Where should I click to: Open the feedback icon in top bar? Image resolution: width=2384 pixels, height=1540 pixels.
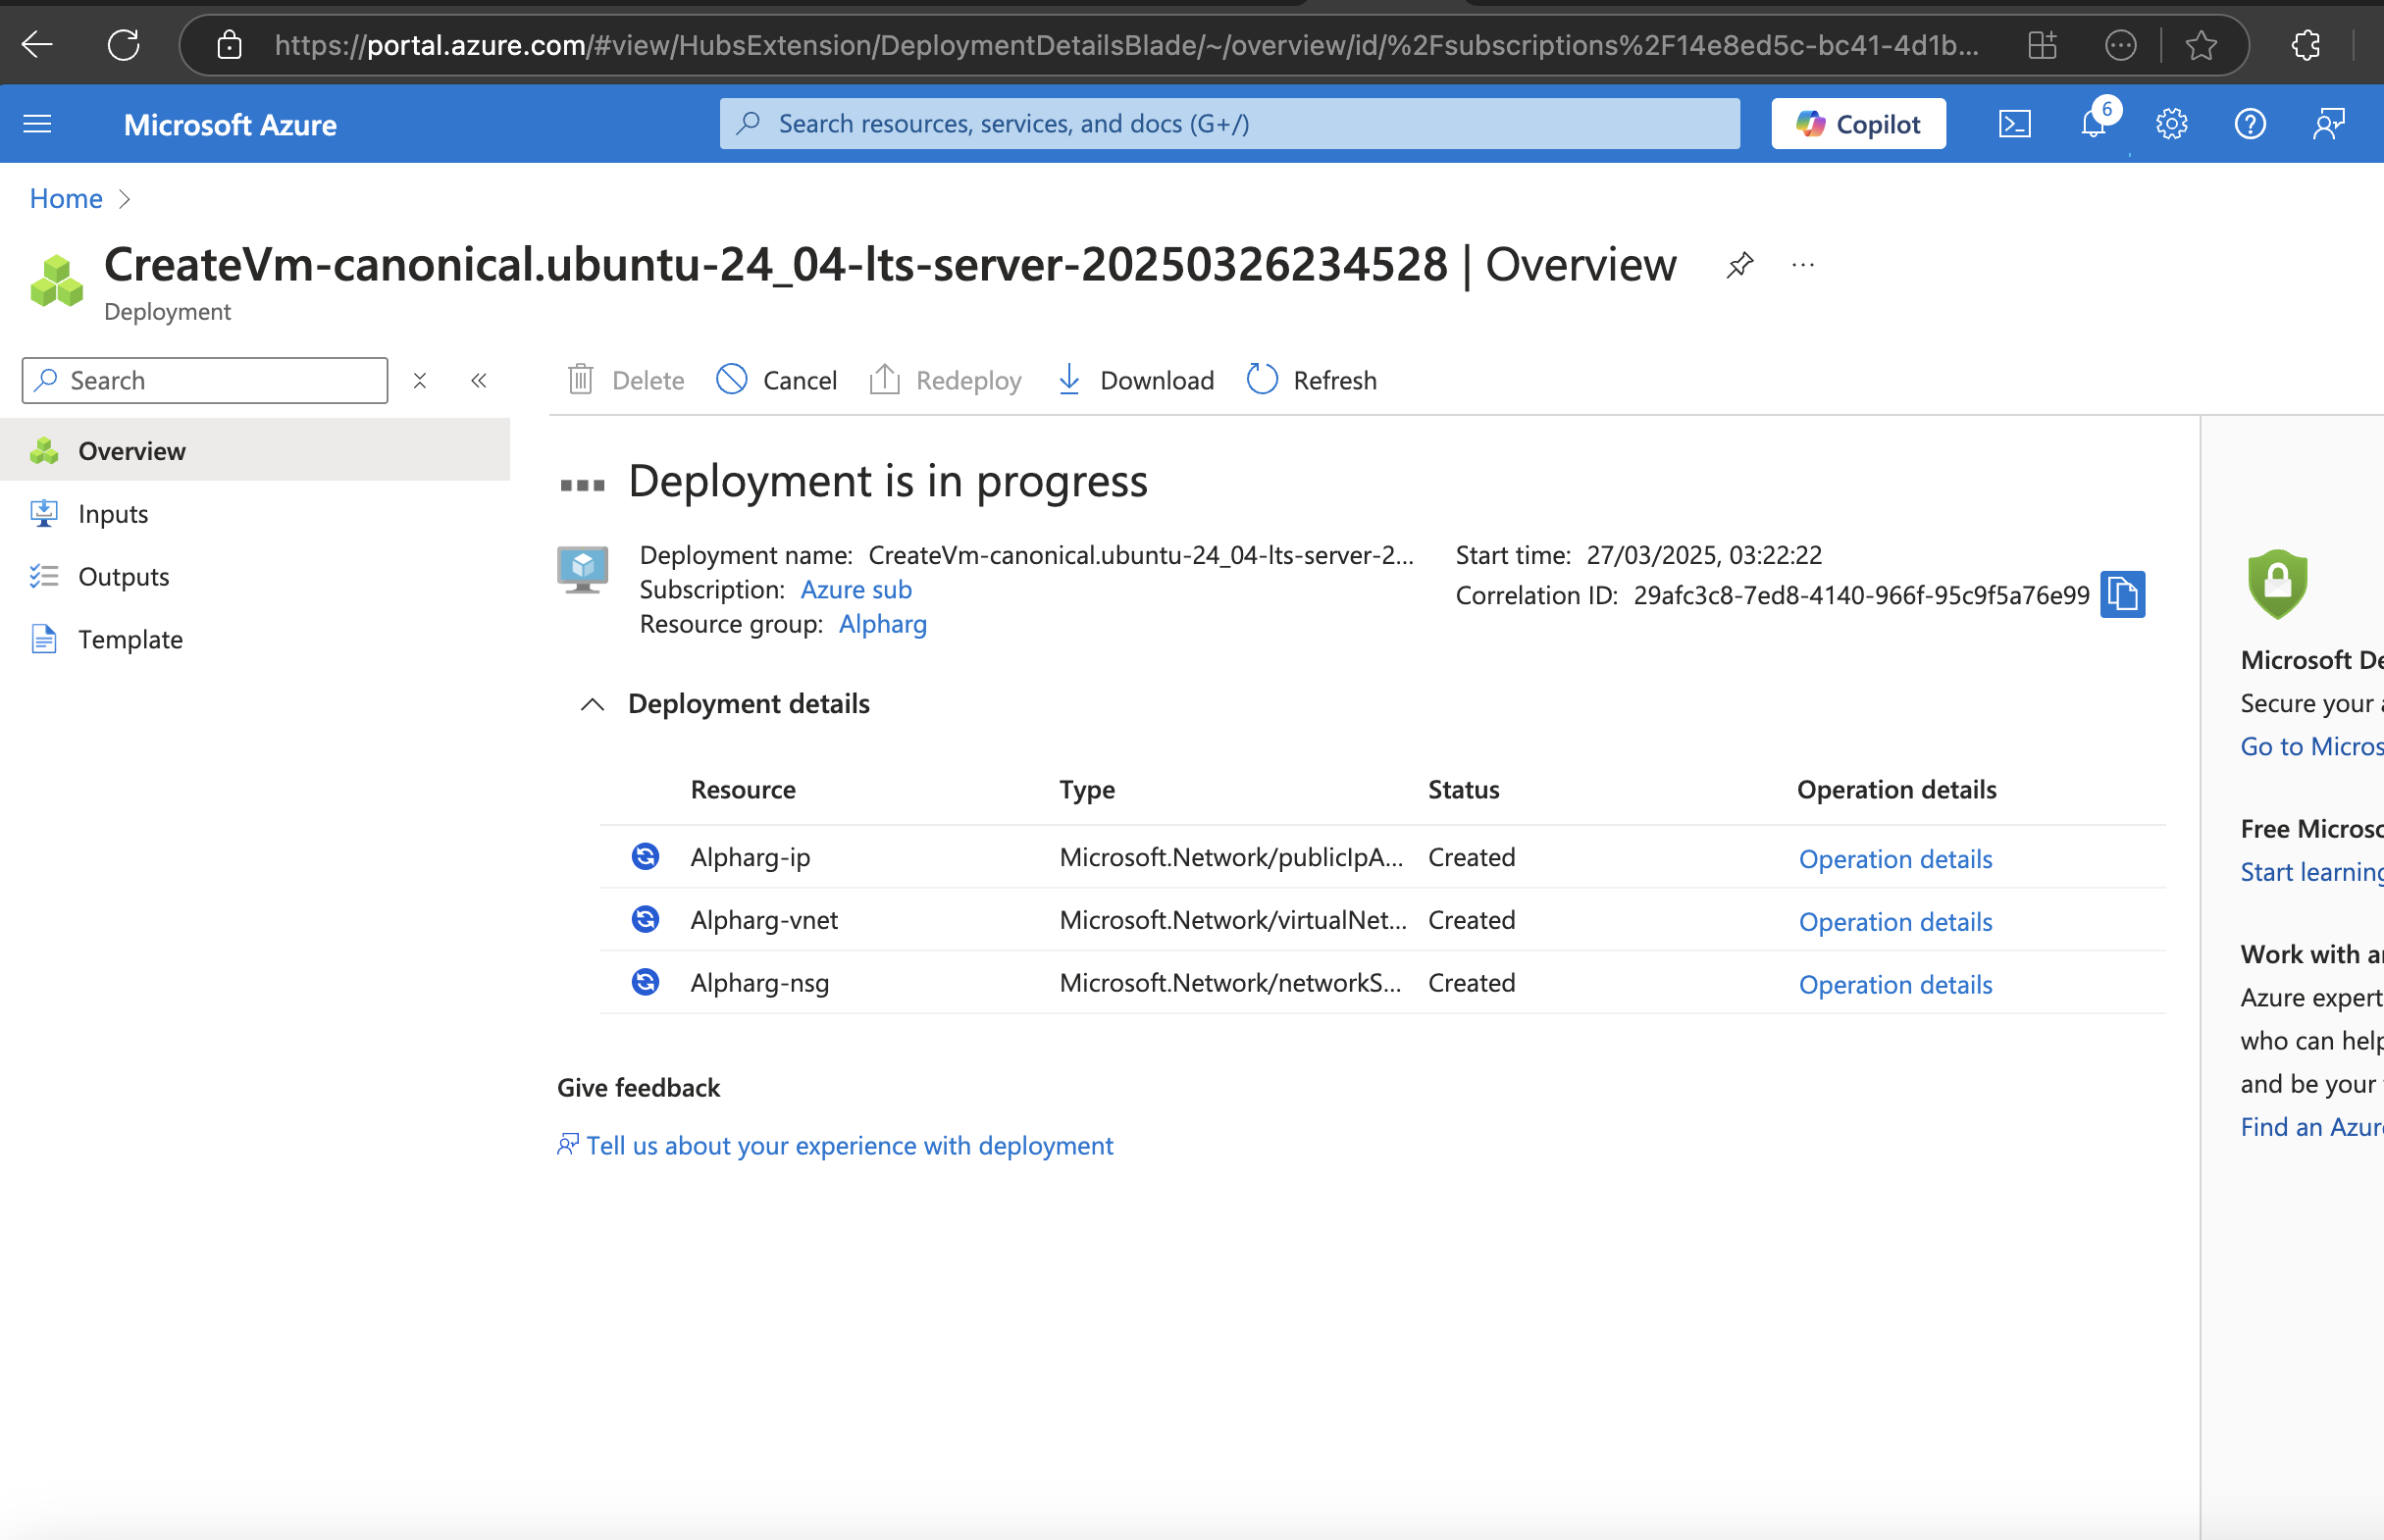[x=2329, y=124]
